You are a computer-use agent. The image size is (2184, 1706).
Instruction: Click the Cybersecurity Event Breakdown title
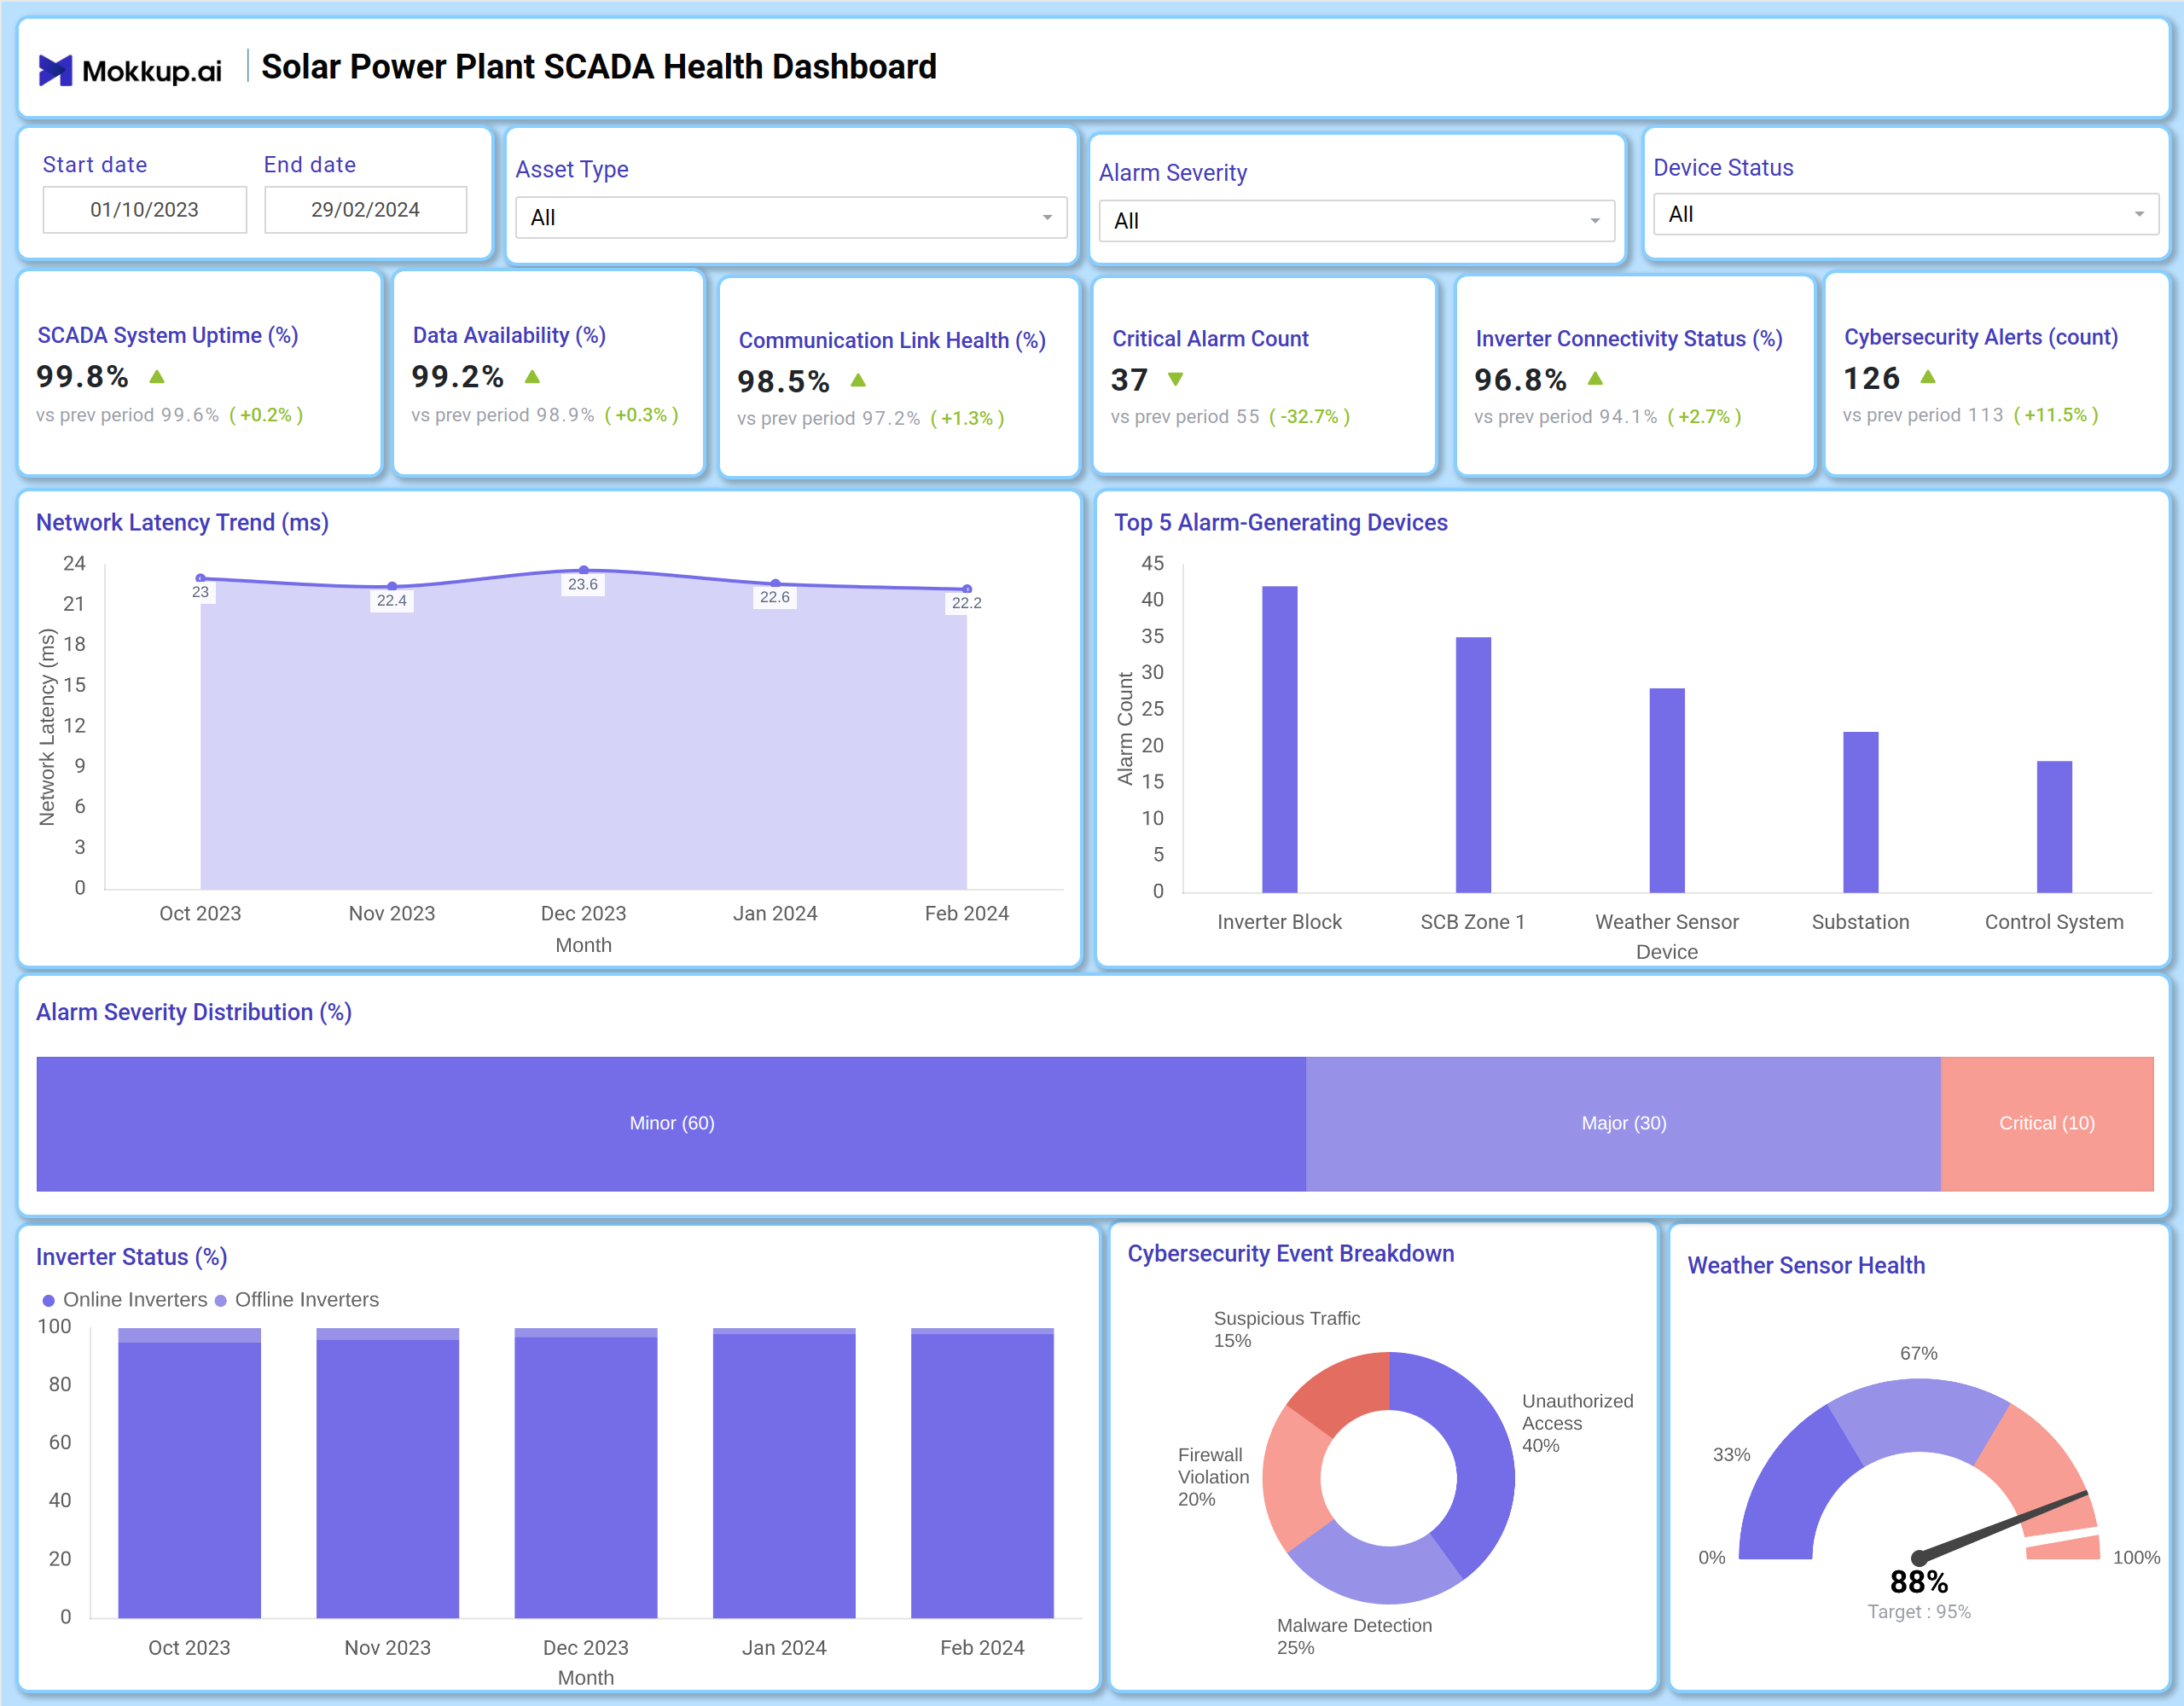click(x=1291, y=1254)
